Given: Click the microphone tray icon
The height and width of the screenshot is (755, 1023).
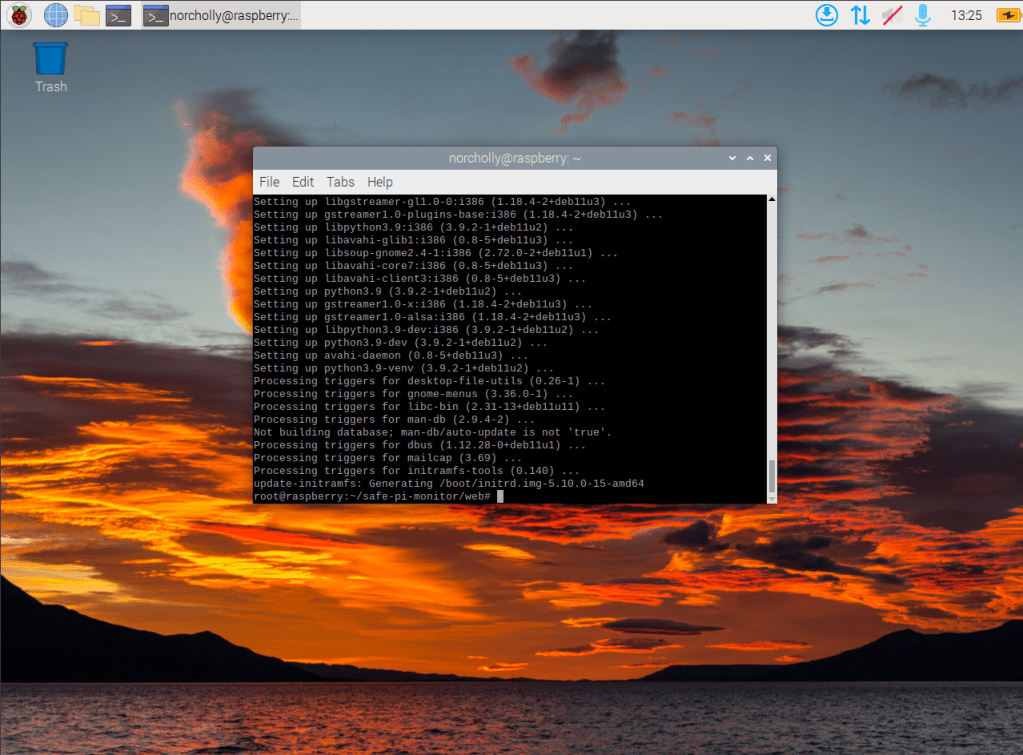Looking at the screenshot, I should point(922,15).
